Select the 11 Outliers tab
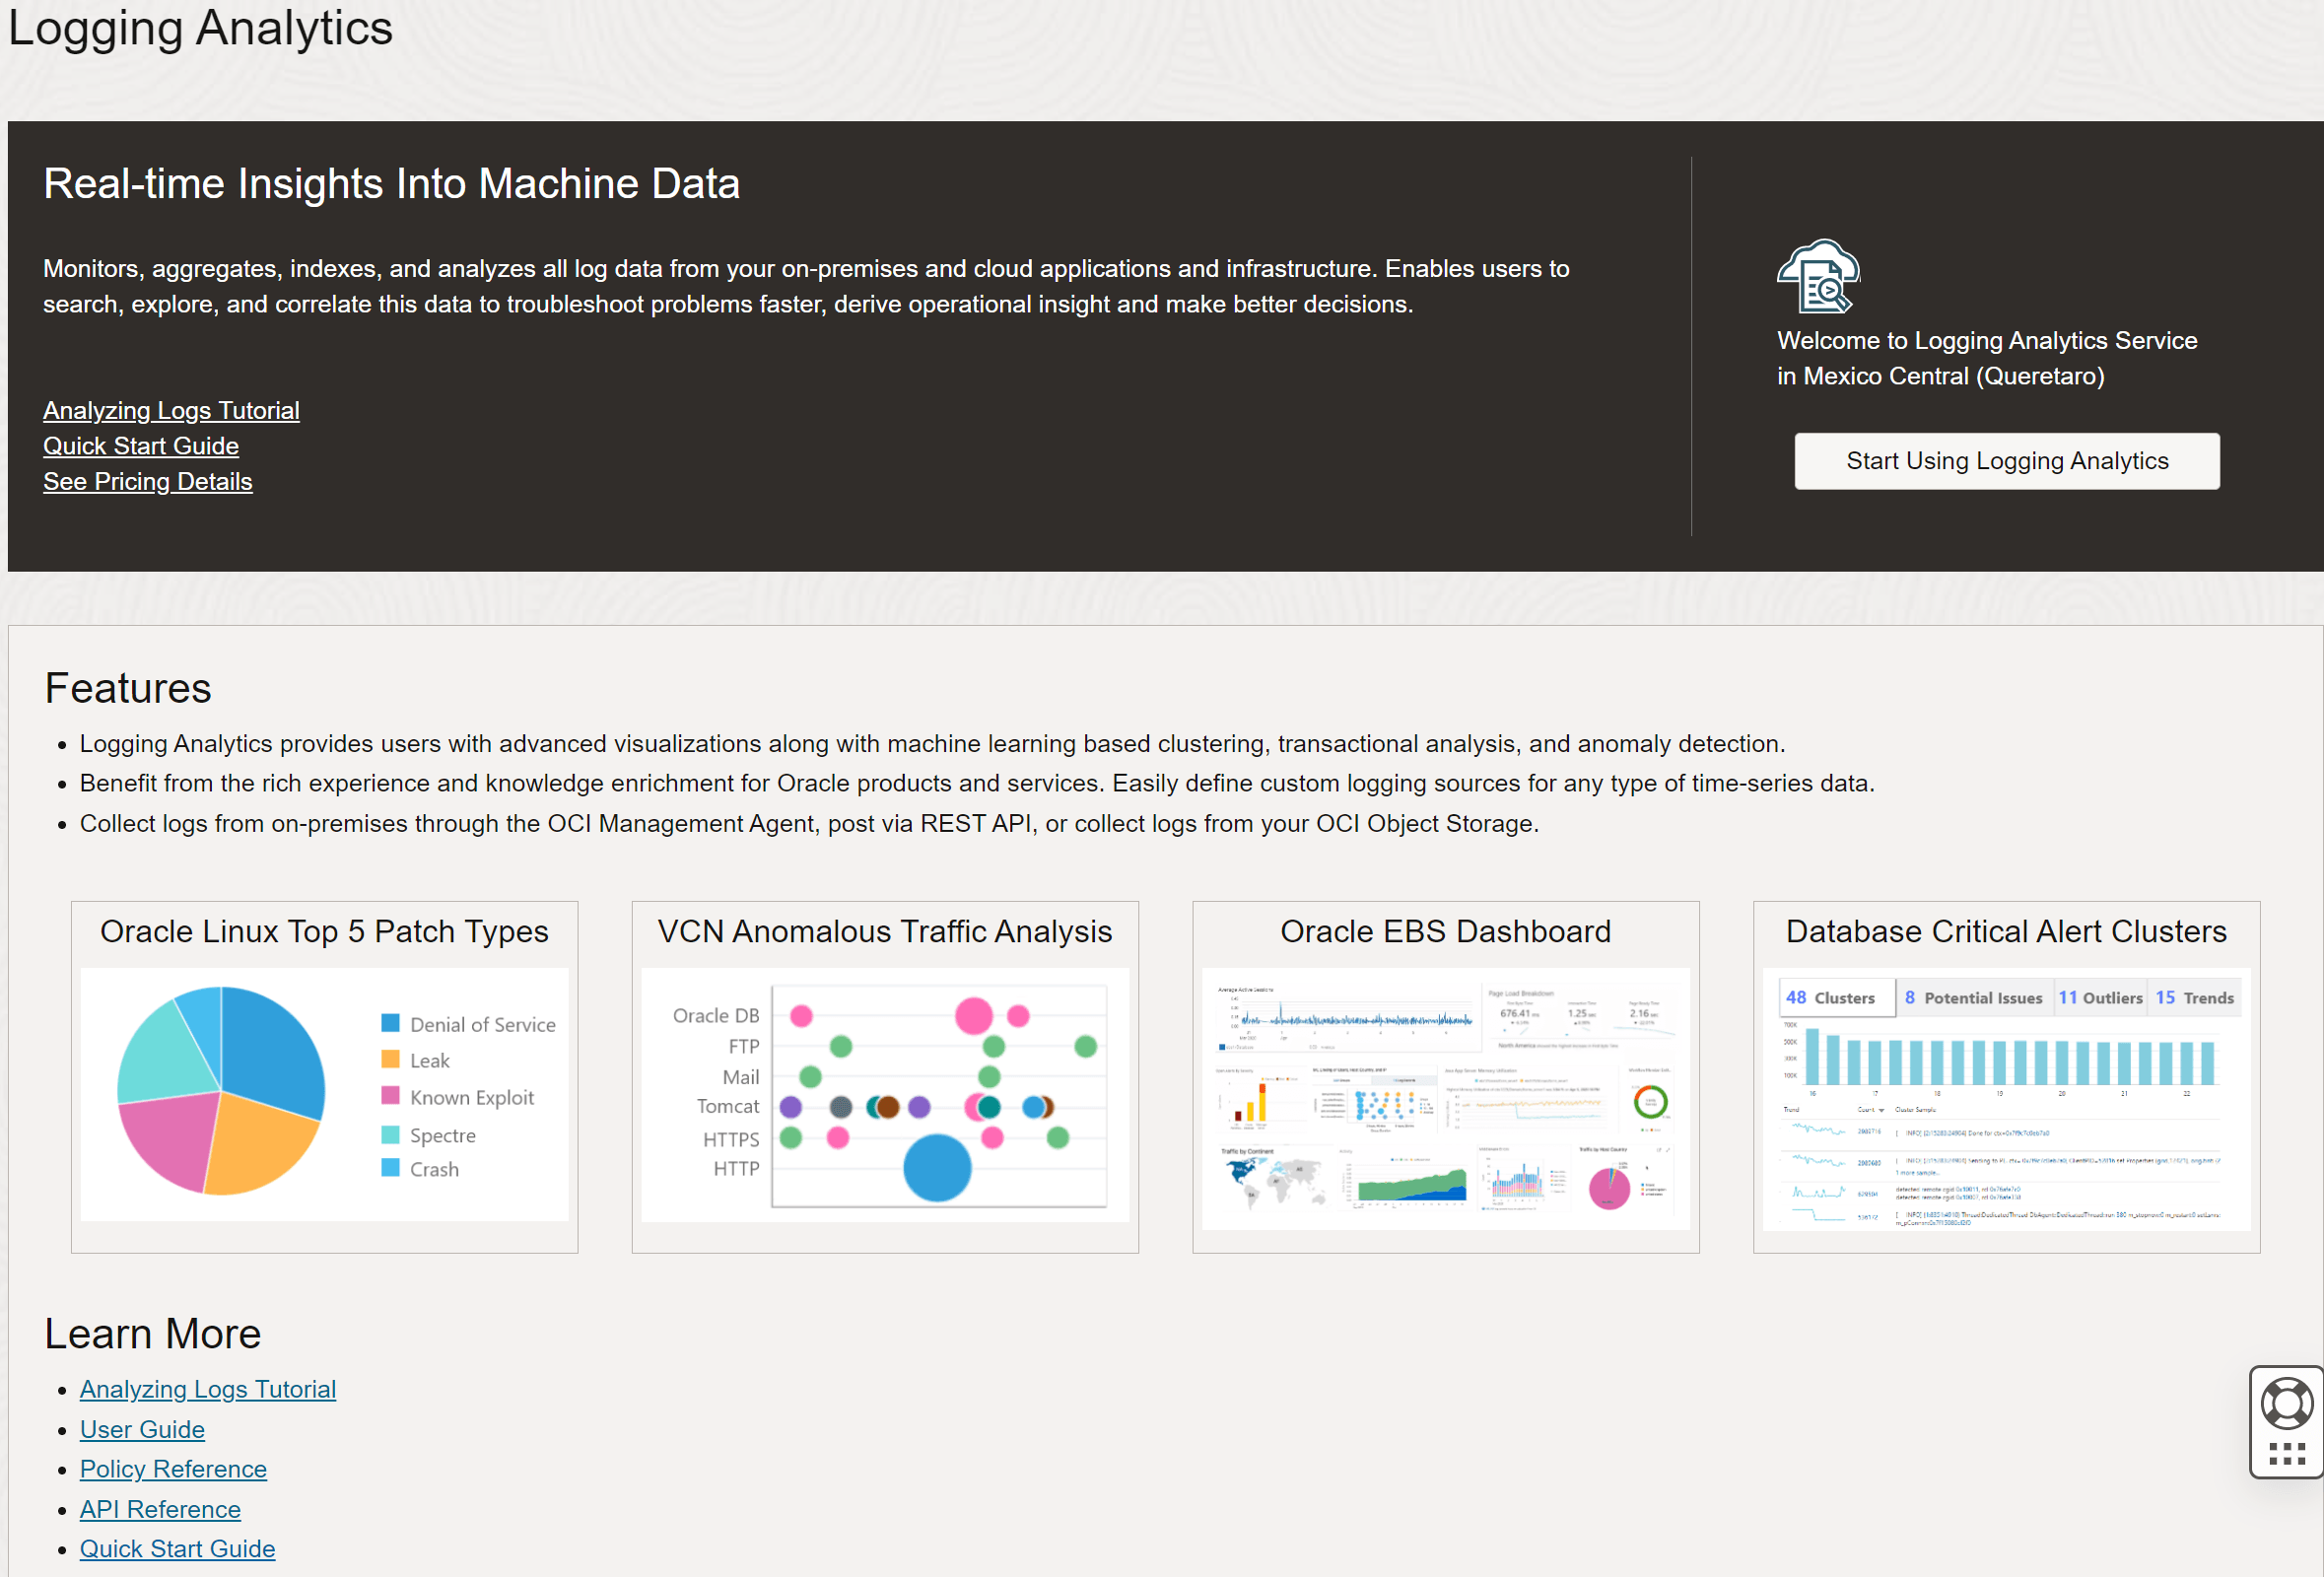 2099,997
